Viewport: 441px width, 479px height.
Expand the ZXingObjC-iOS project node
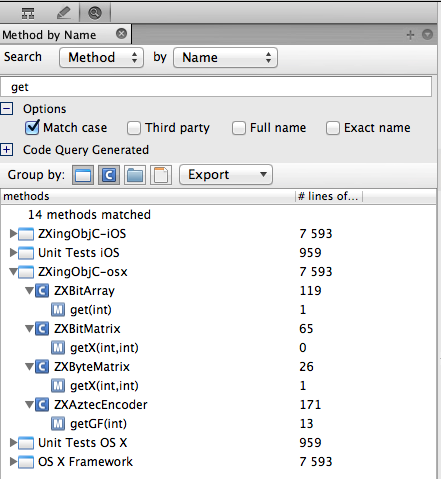[x=13, y=233]
